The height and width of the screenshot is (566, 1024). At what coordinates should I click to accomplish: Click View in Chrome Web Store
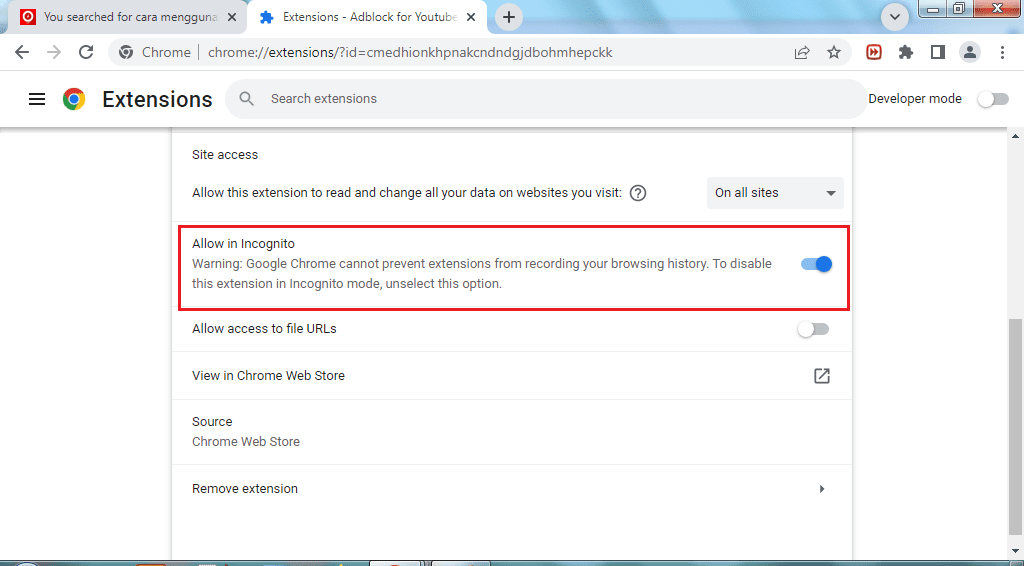(268, 375)
